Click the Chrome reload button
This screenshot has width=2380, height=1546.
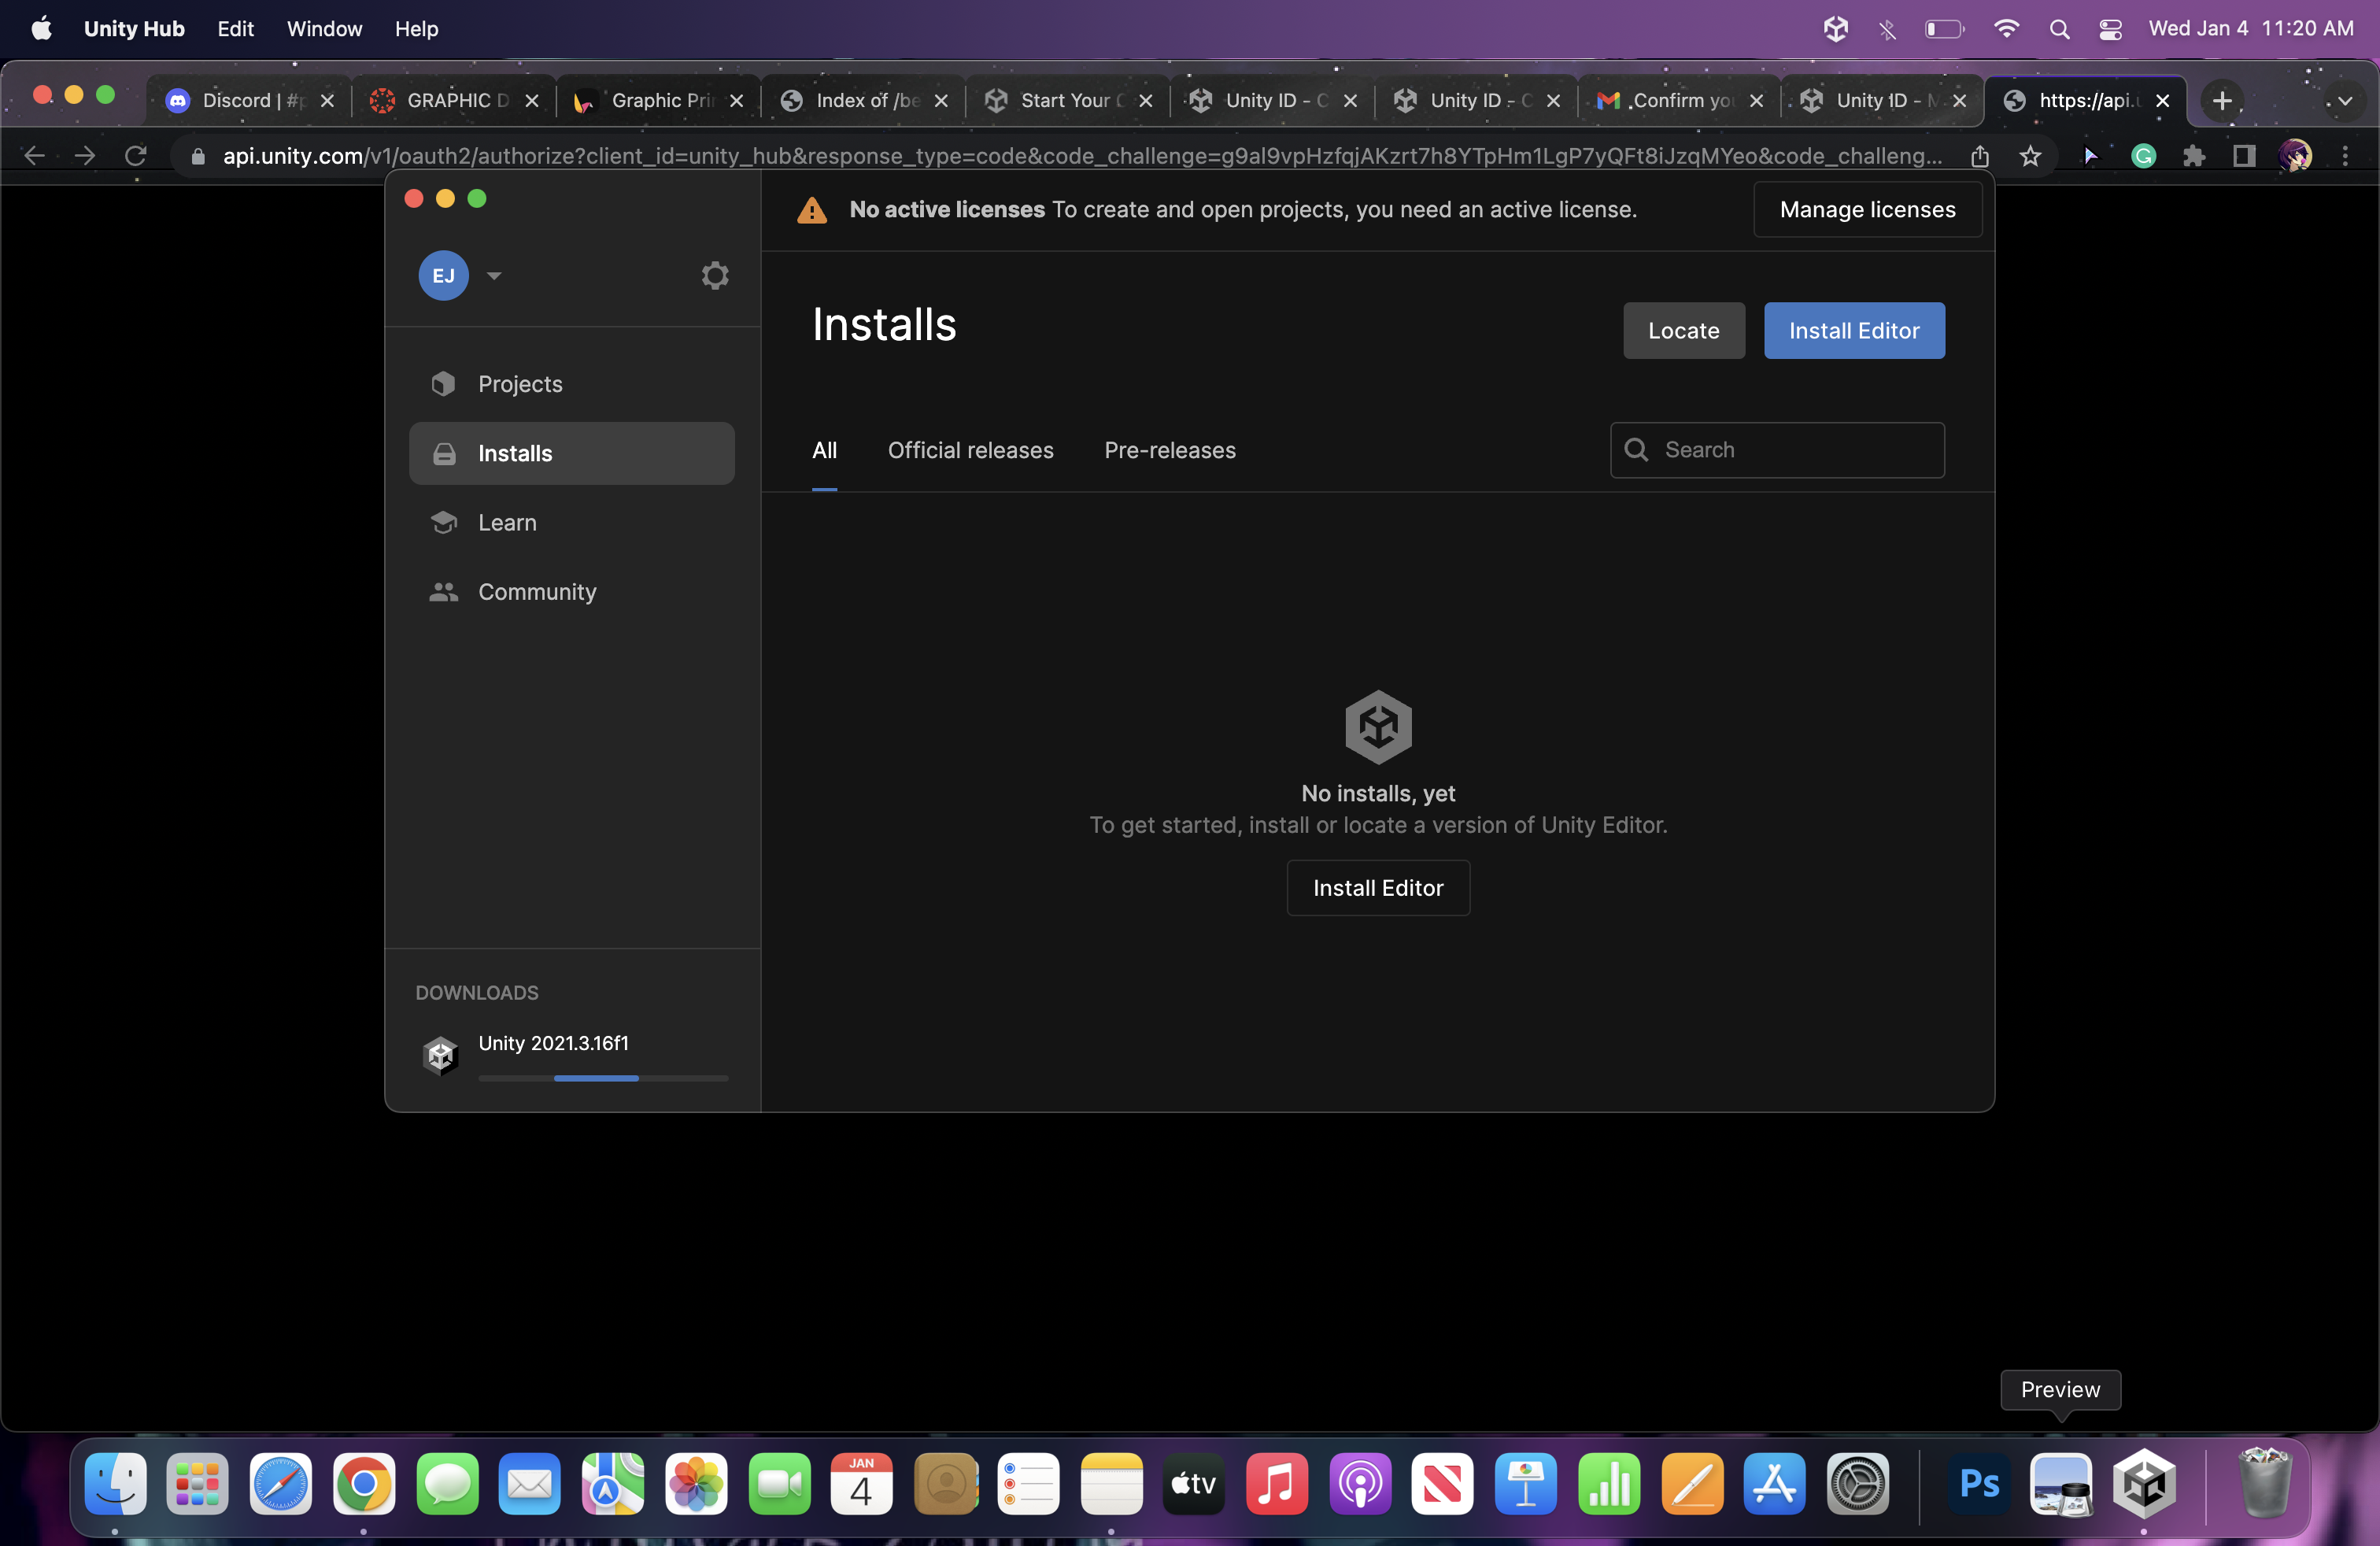pos(135,155)
